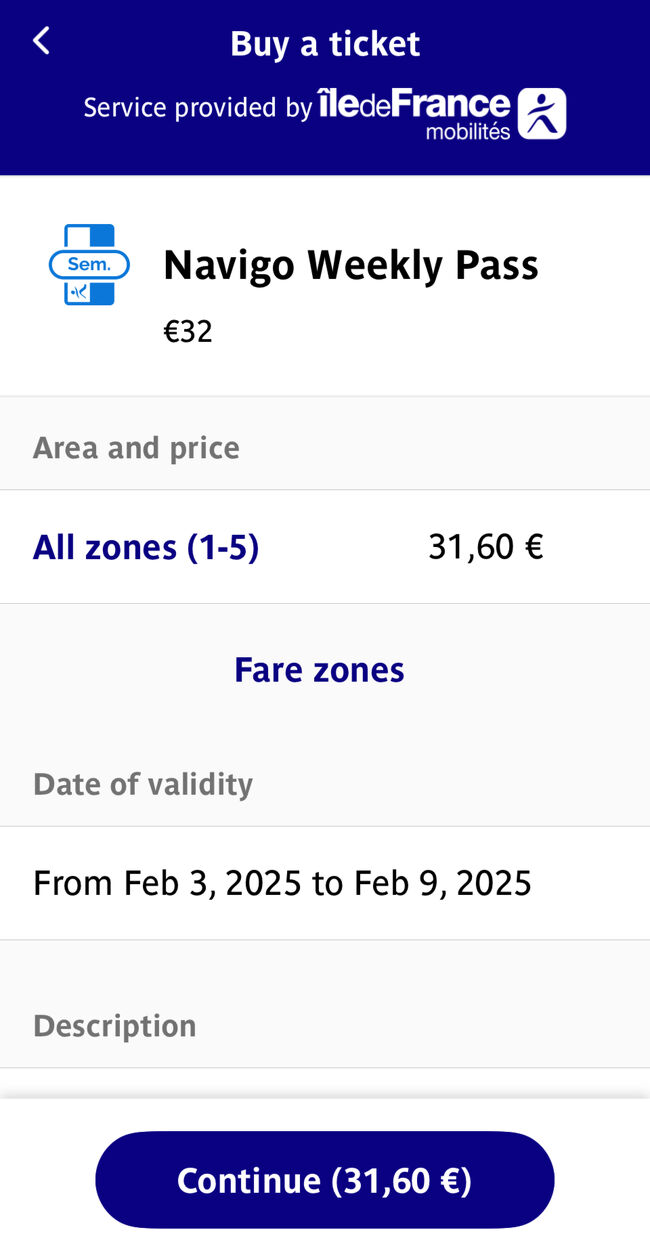Image resolution: width=650 pixels, height=1253 pixels.
Task: Select the All zones (1-5) option
Action: [146, 547]
